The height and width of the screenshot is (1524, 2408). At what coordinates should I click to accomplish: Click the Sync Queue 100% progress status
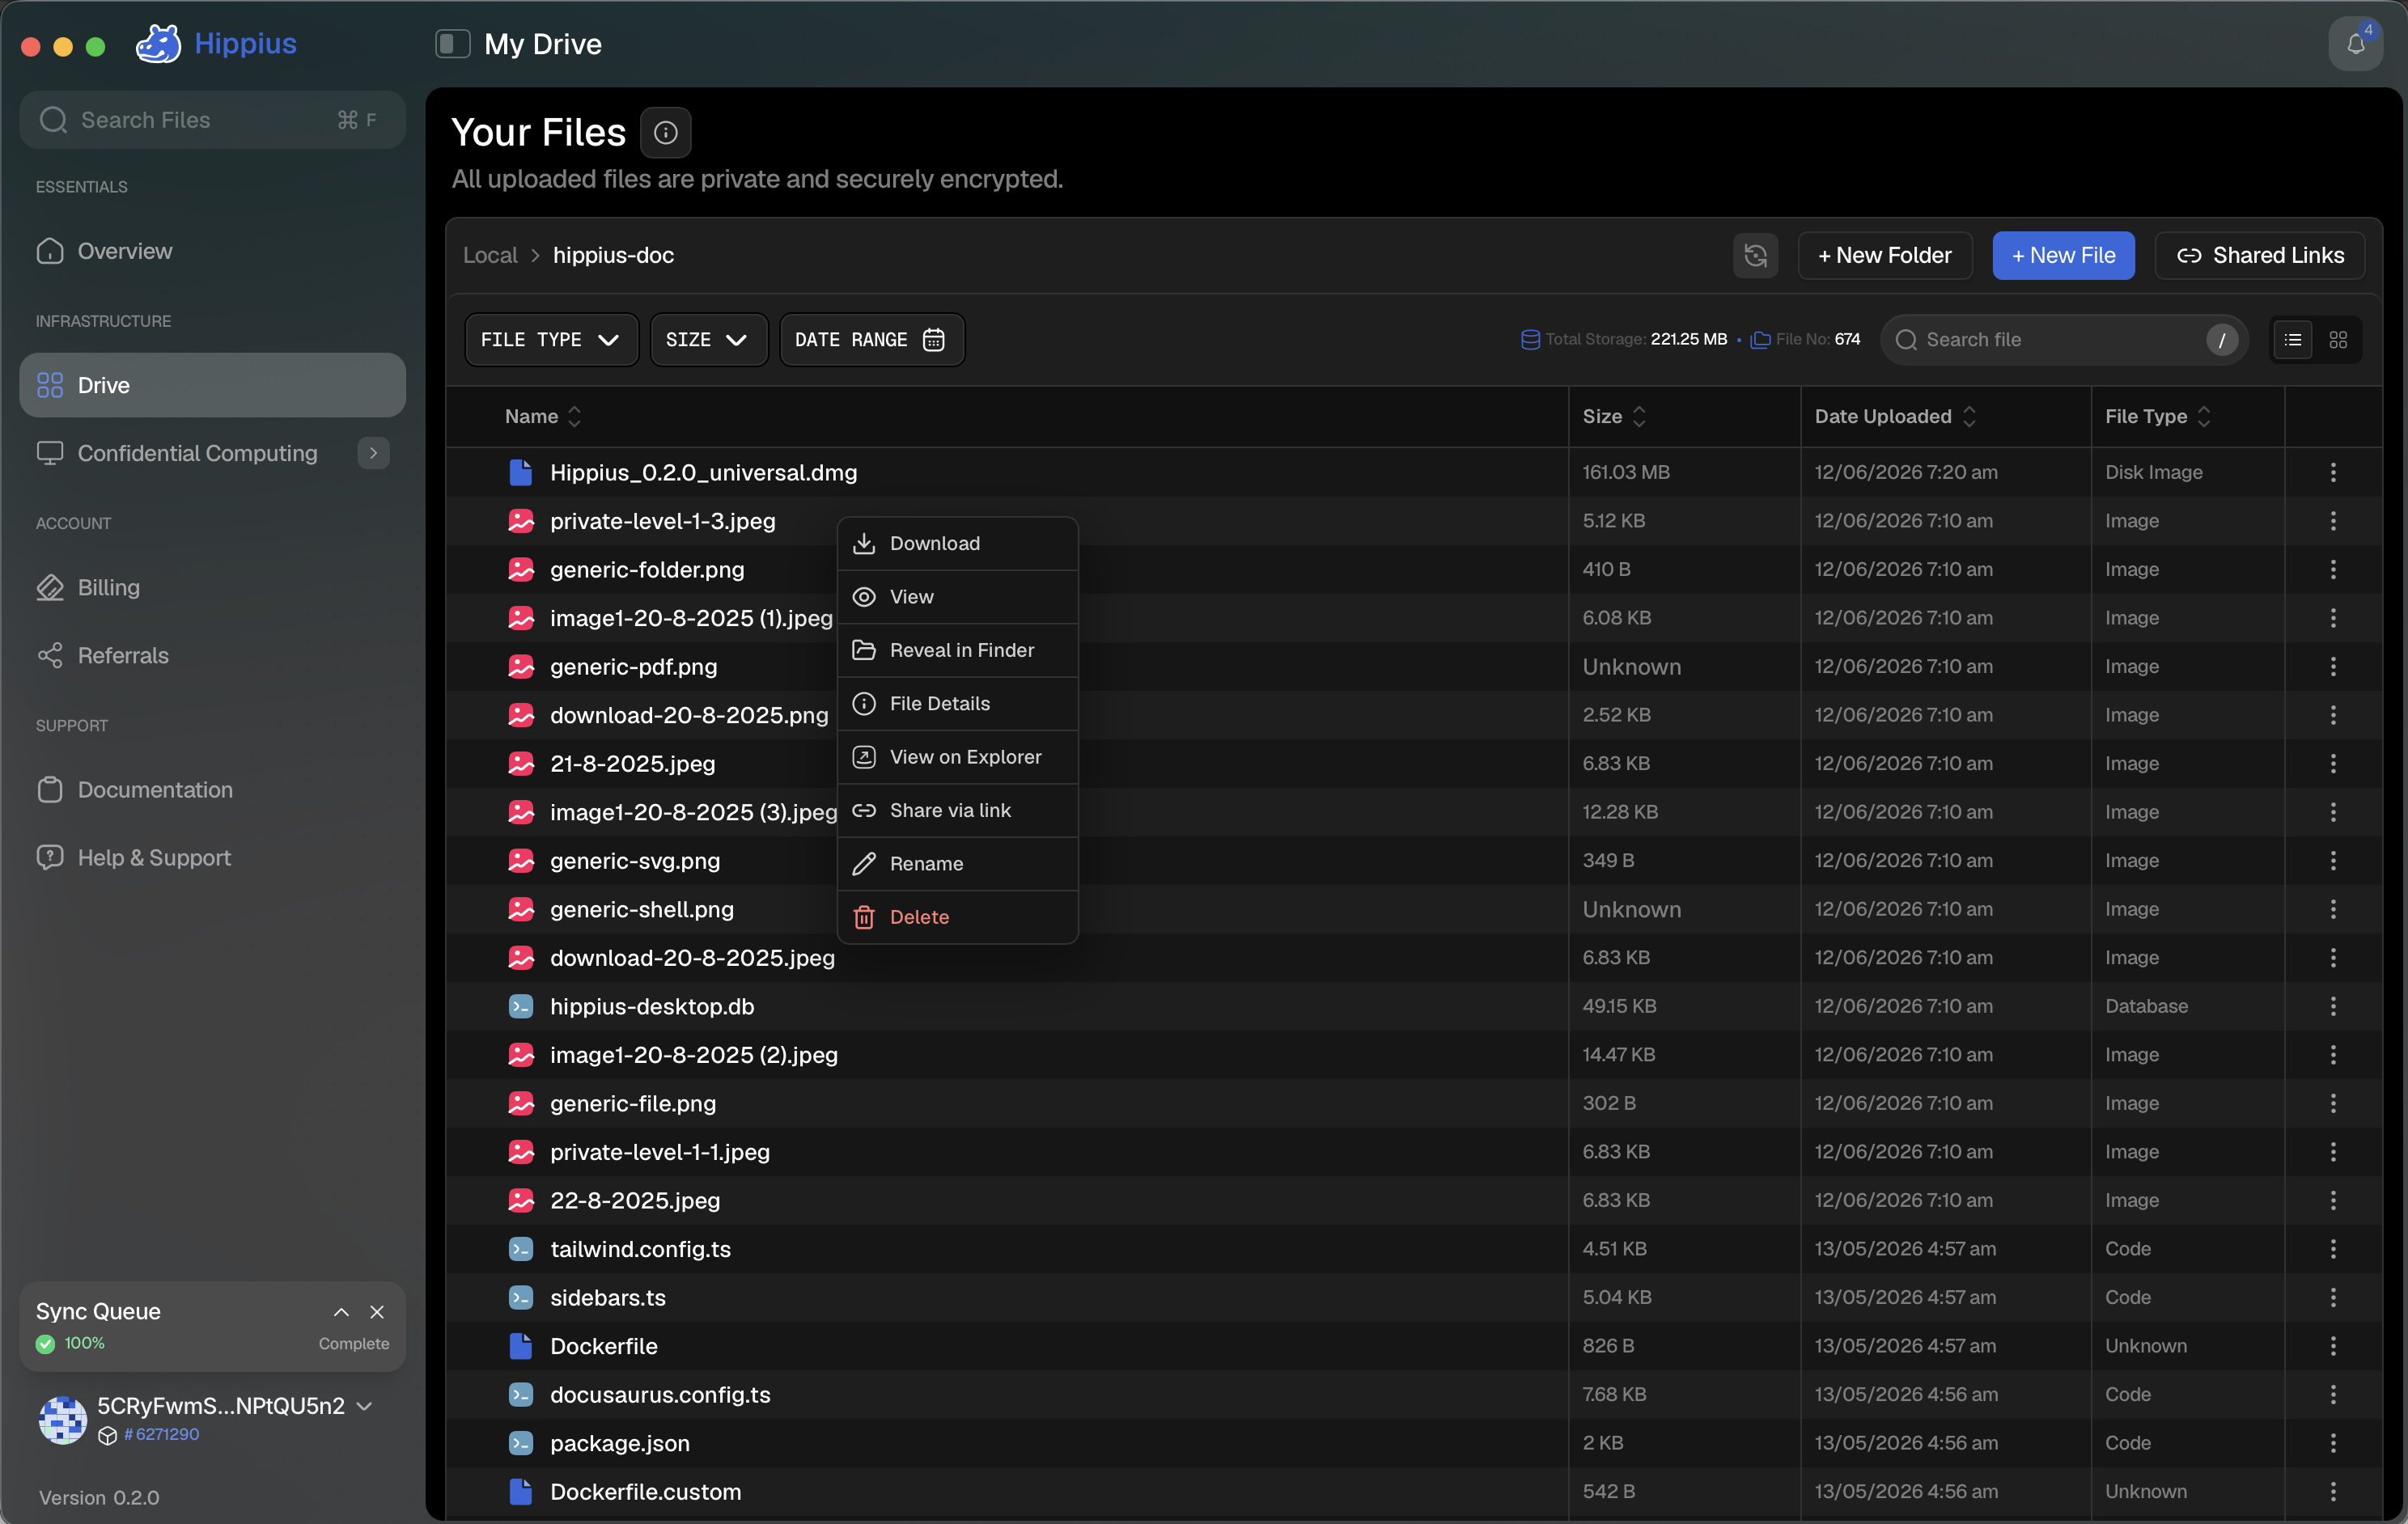[71, 1344]
